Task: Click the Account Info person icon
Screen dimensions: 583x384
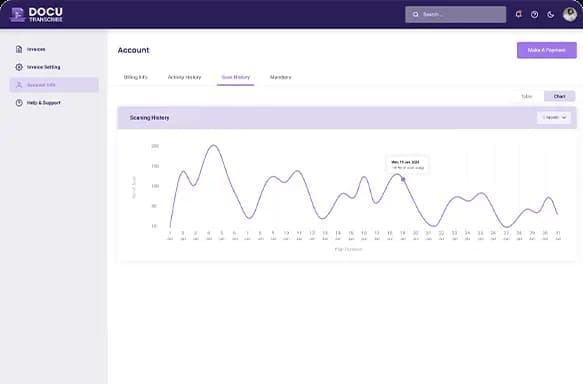Action: coord(19,85)
